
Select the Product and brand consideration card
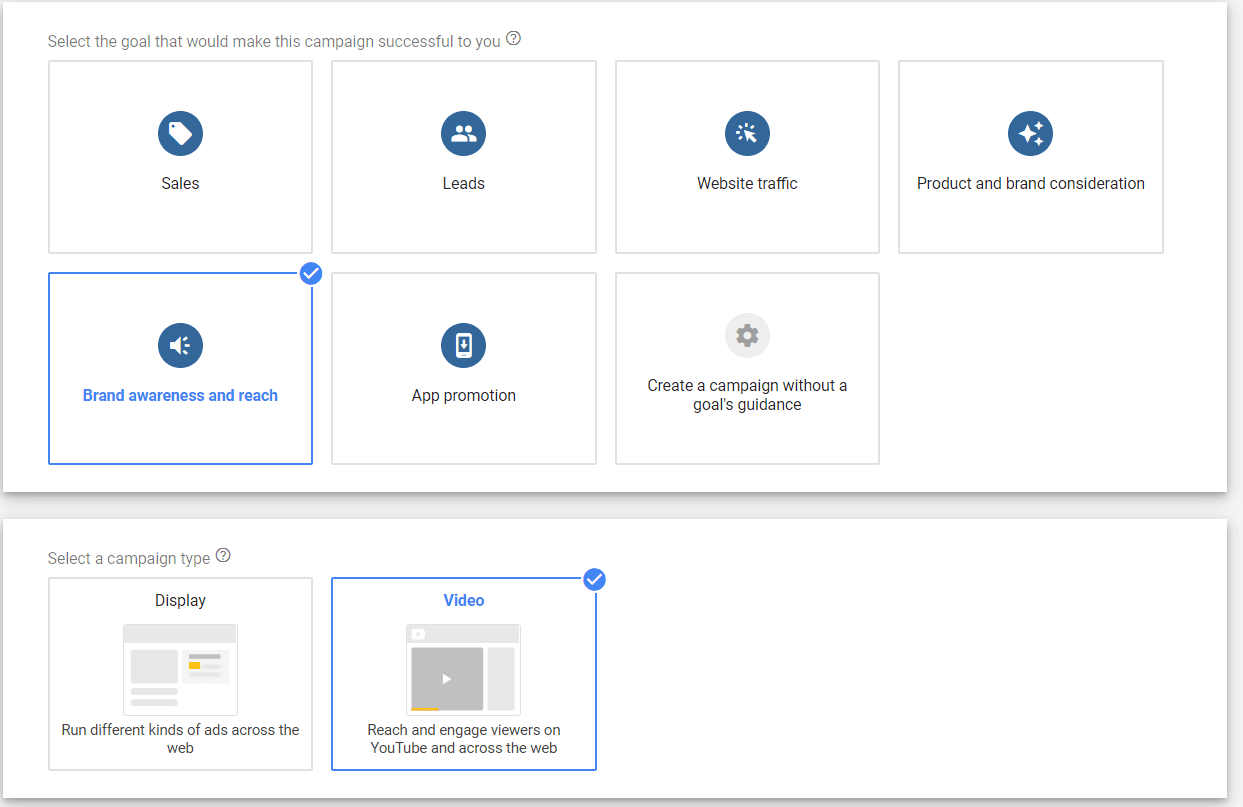1030,156
